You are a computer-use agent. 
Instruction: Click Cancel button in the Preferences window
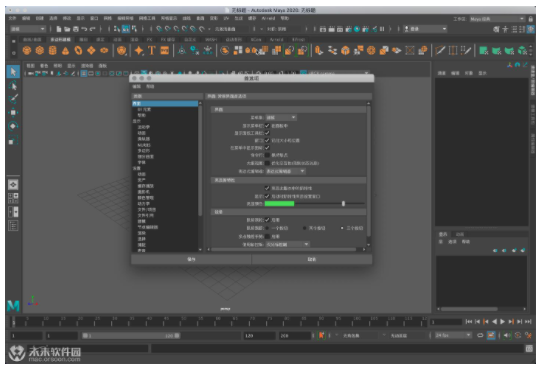point(312,259)
